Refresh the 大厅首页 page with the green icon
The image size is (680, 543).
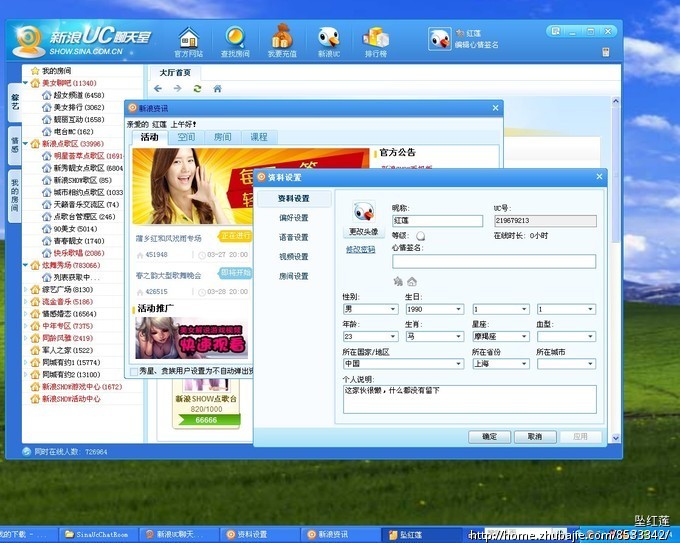tap(197, 88)
